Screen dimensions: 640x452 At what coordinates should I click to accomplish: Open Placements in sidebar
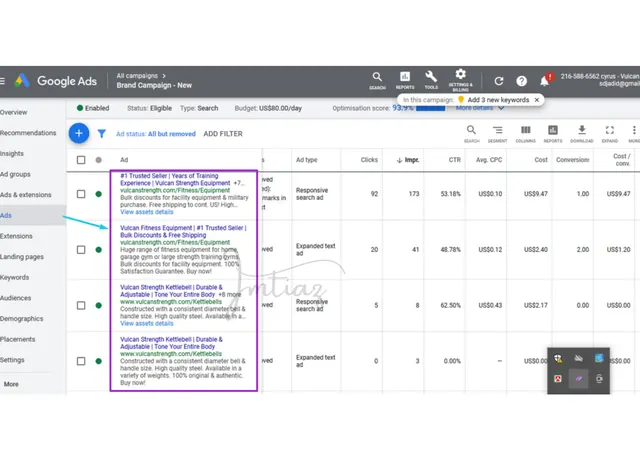[18, 339]
